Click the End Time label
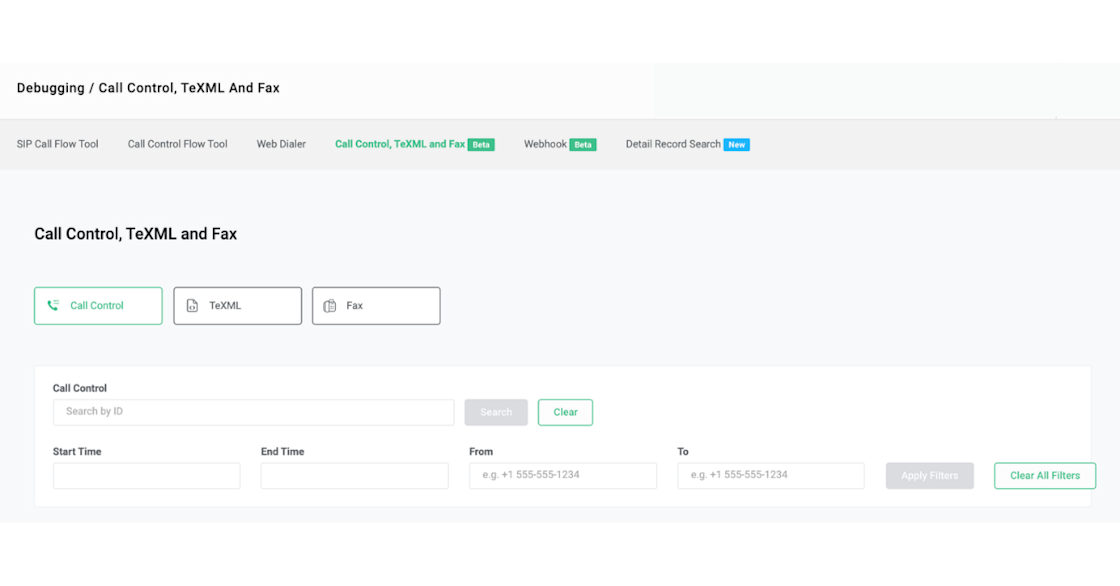 (x=283, y=452)
